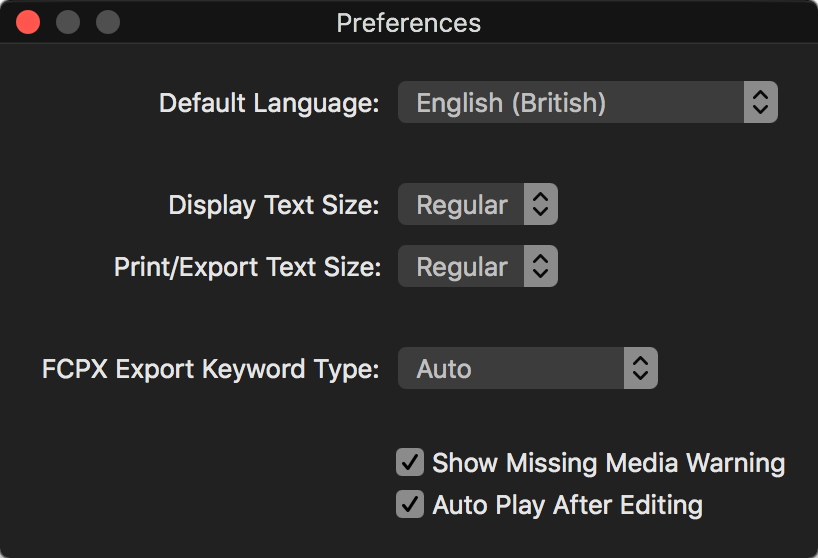Click the Preferences window title
This screenshot has height=558, width=818.
click(408, 23)
